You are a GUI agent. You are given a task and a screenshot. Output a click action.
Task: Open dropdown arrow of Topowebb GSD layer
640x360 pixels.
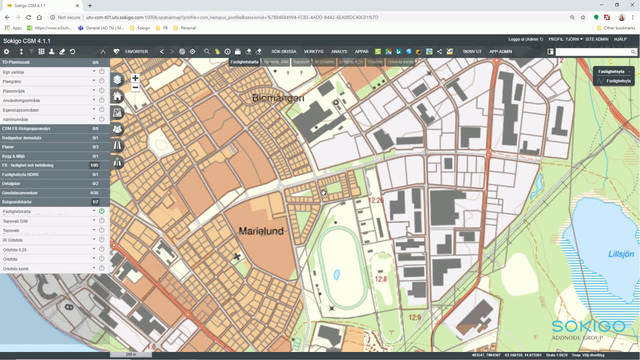click(94, 221)
